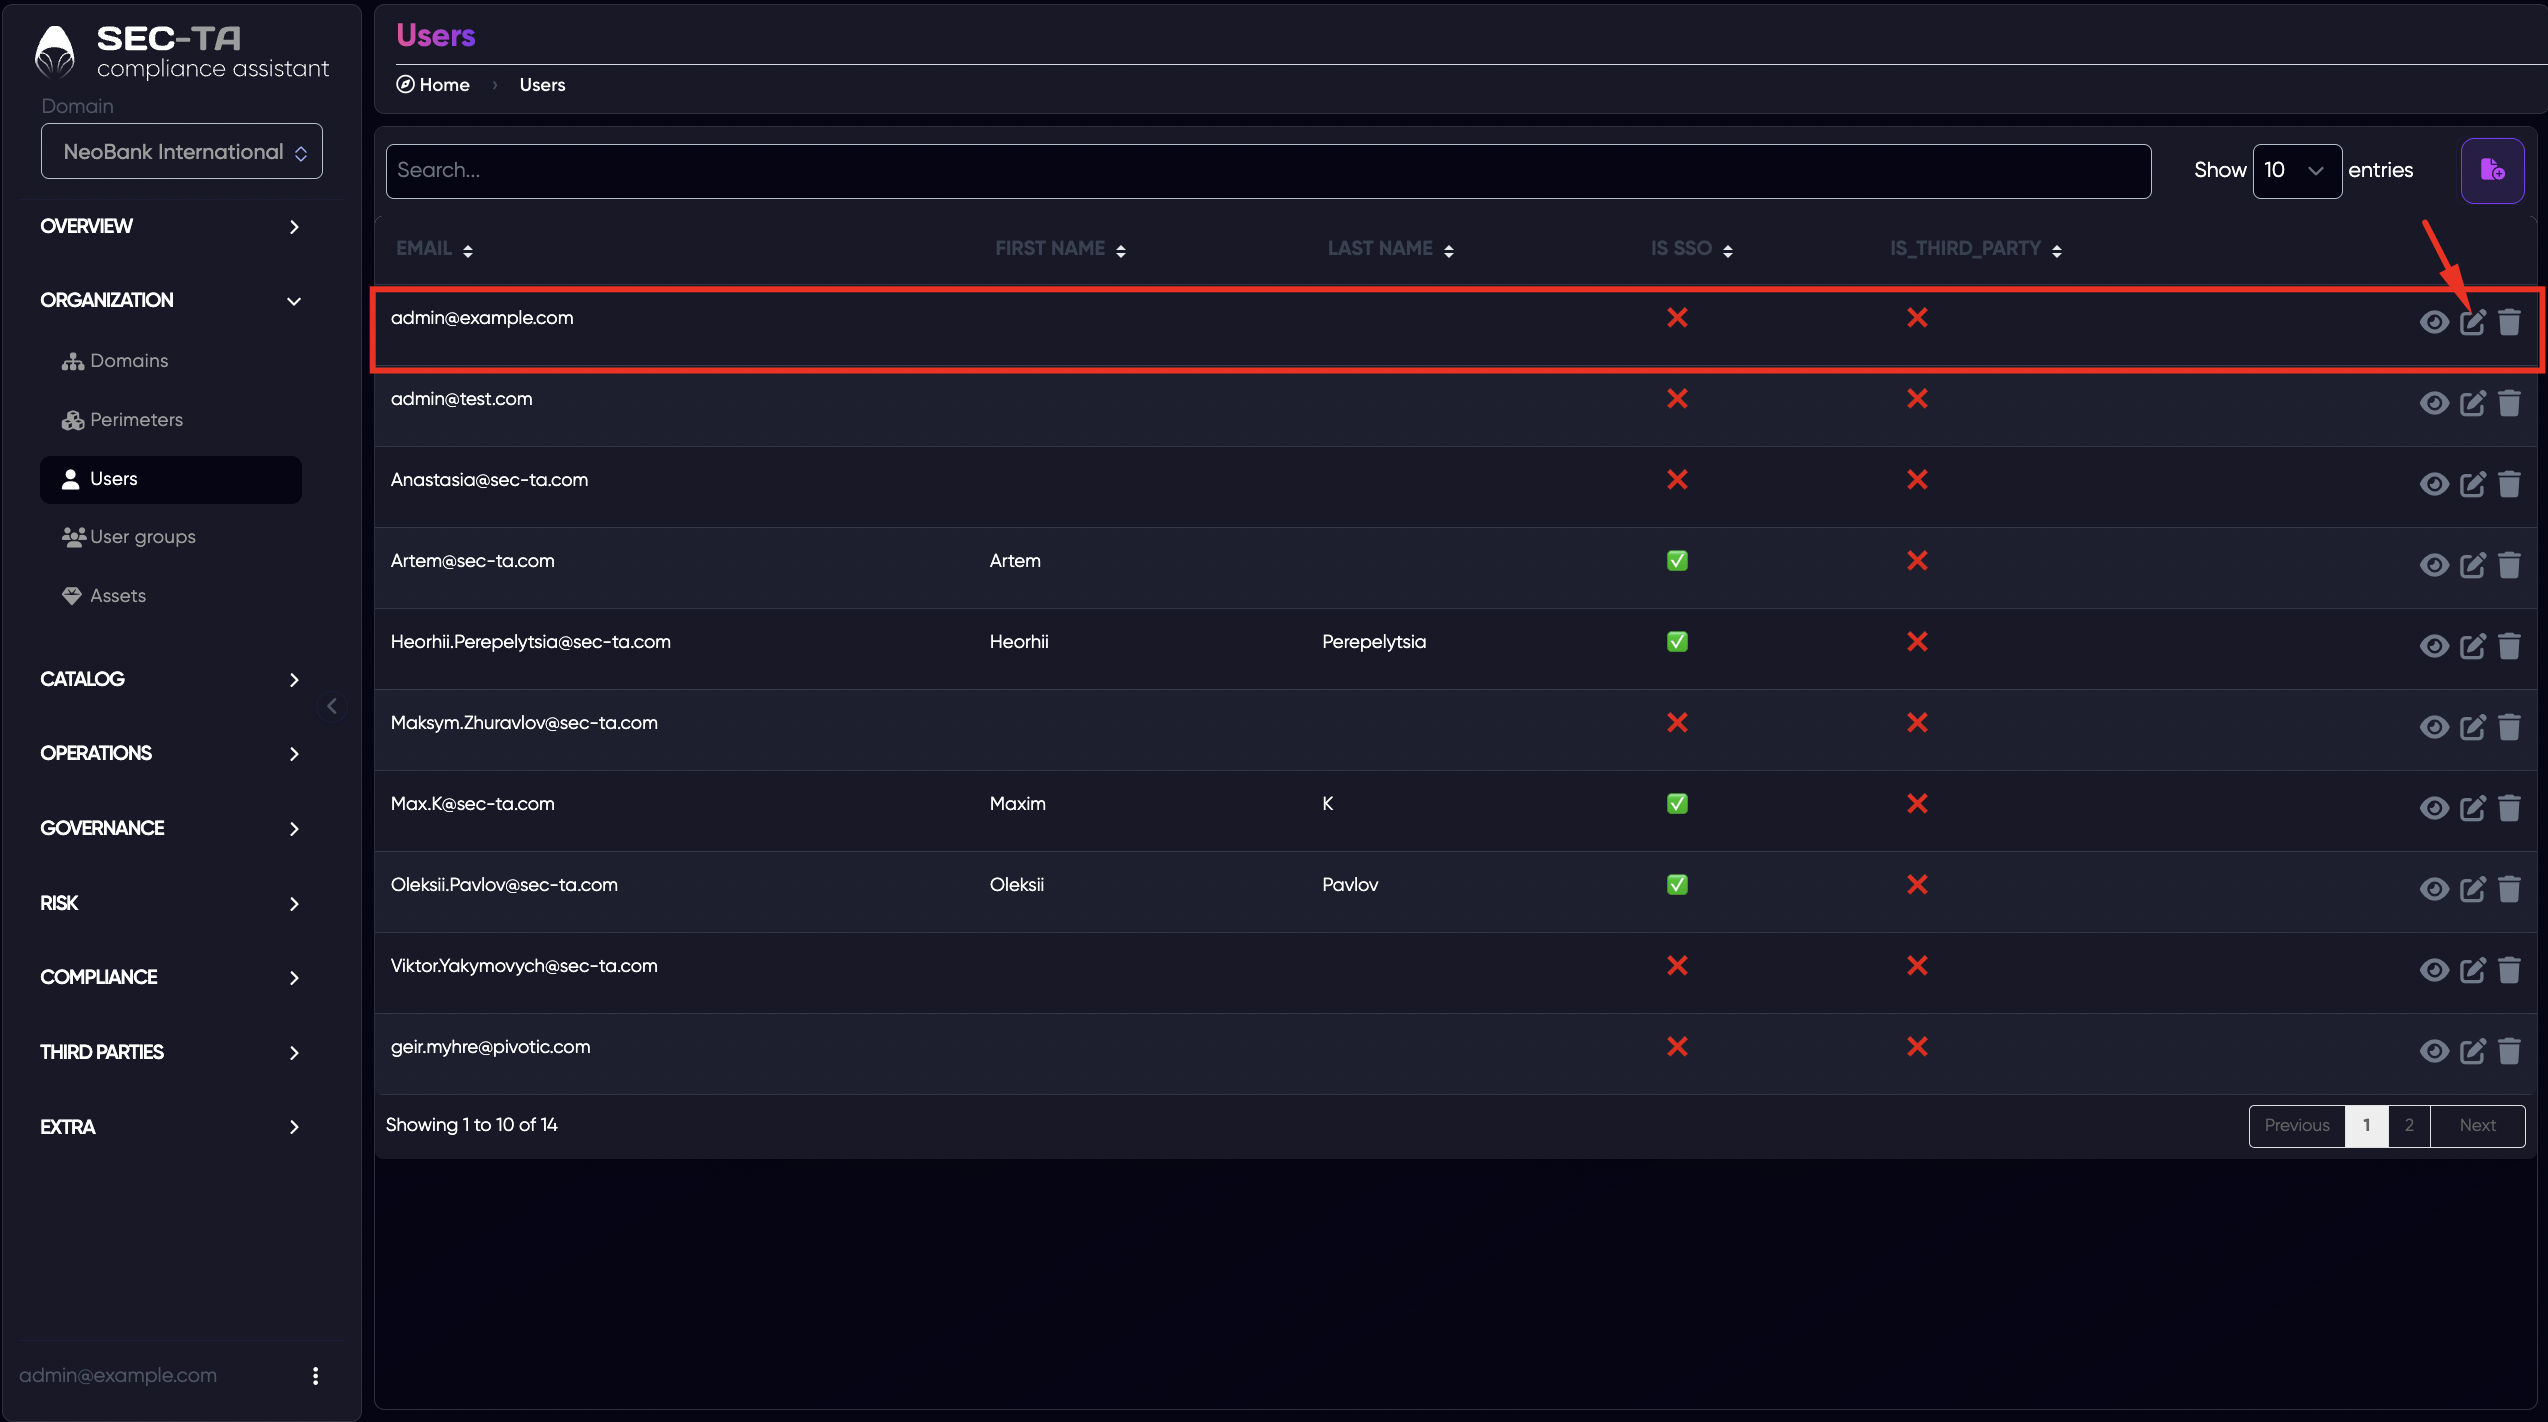The width and height of the screenshot is (2548, 1422).
Task: View details of Max.K@sec-ta.com
Action: (2434, 808)
